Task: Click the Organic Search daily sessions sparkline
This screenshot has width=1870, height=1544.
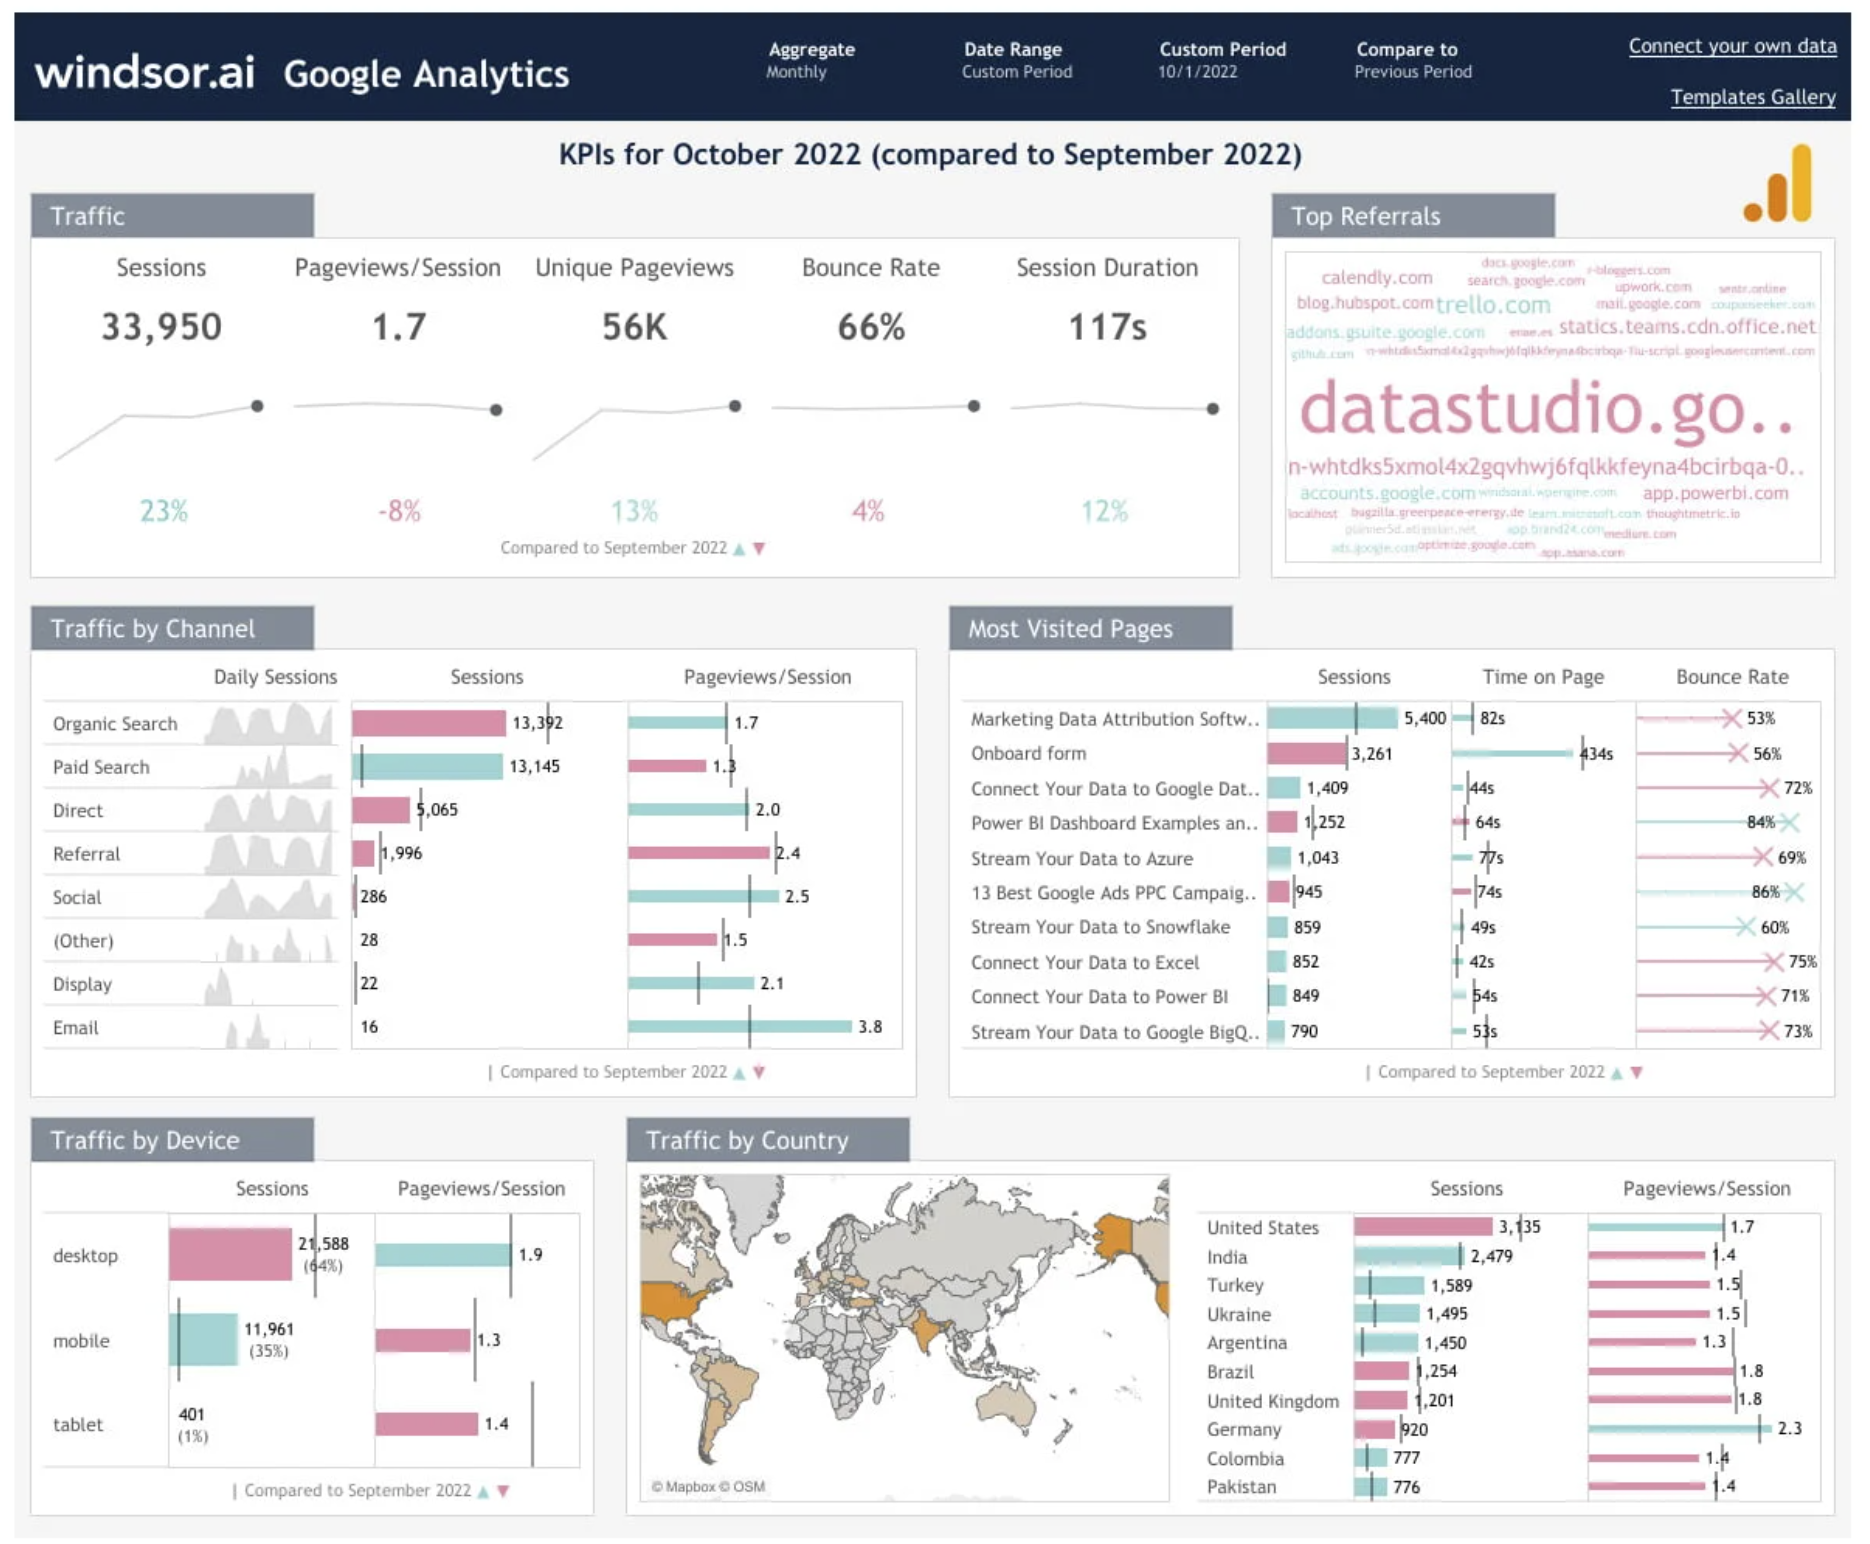Action: (x=268, y=723)
